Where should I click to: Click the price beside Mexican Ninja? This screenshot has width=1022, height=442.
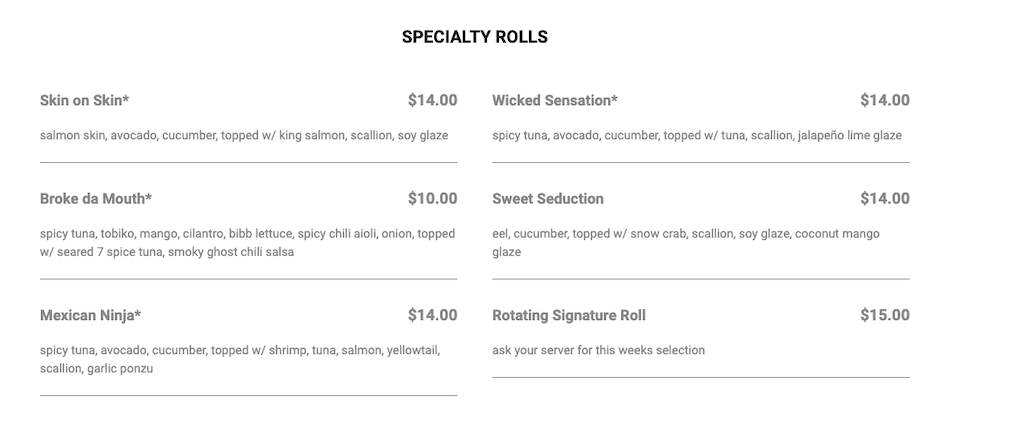[x=432, y=315]
